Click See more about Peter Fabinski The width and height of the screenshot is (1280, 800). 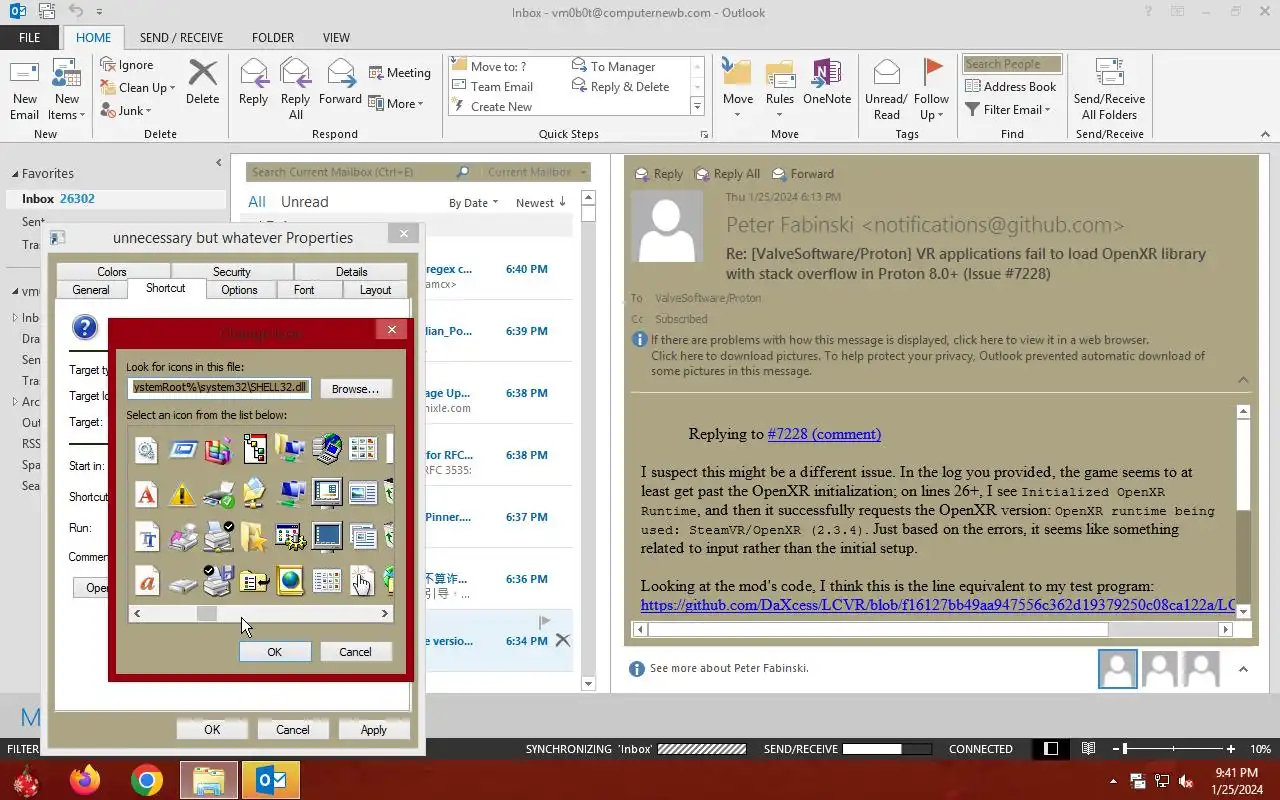(x=729, y=668)
